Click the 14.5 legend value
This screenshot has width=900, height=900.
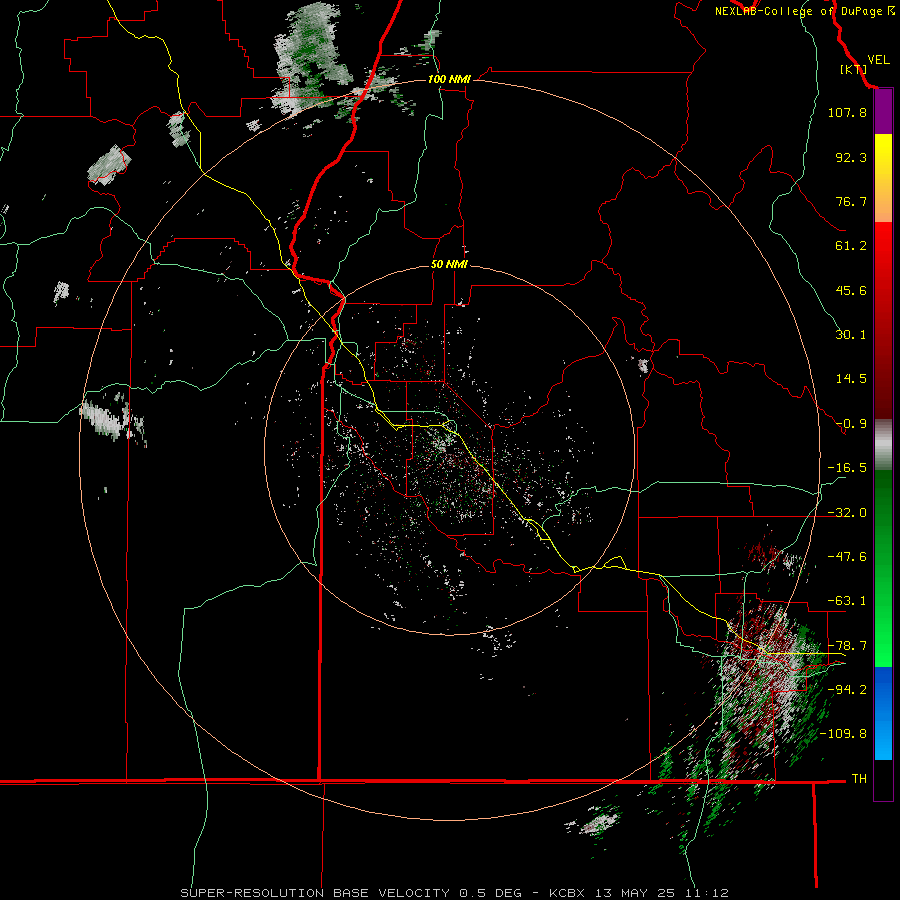[x=851, y=379]
